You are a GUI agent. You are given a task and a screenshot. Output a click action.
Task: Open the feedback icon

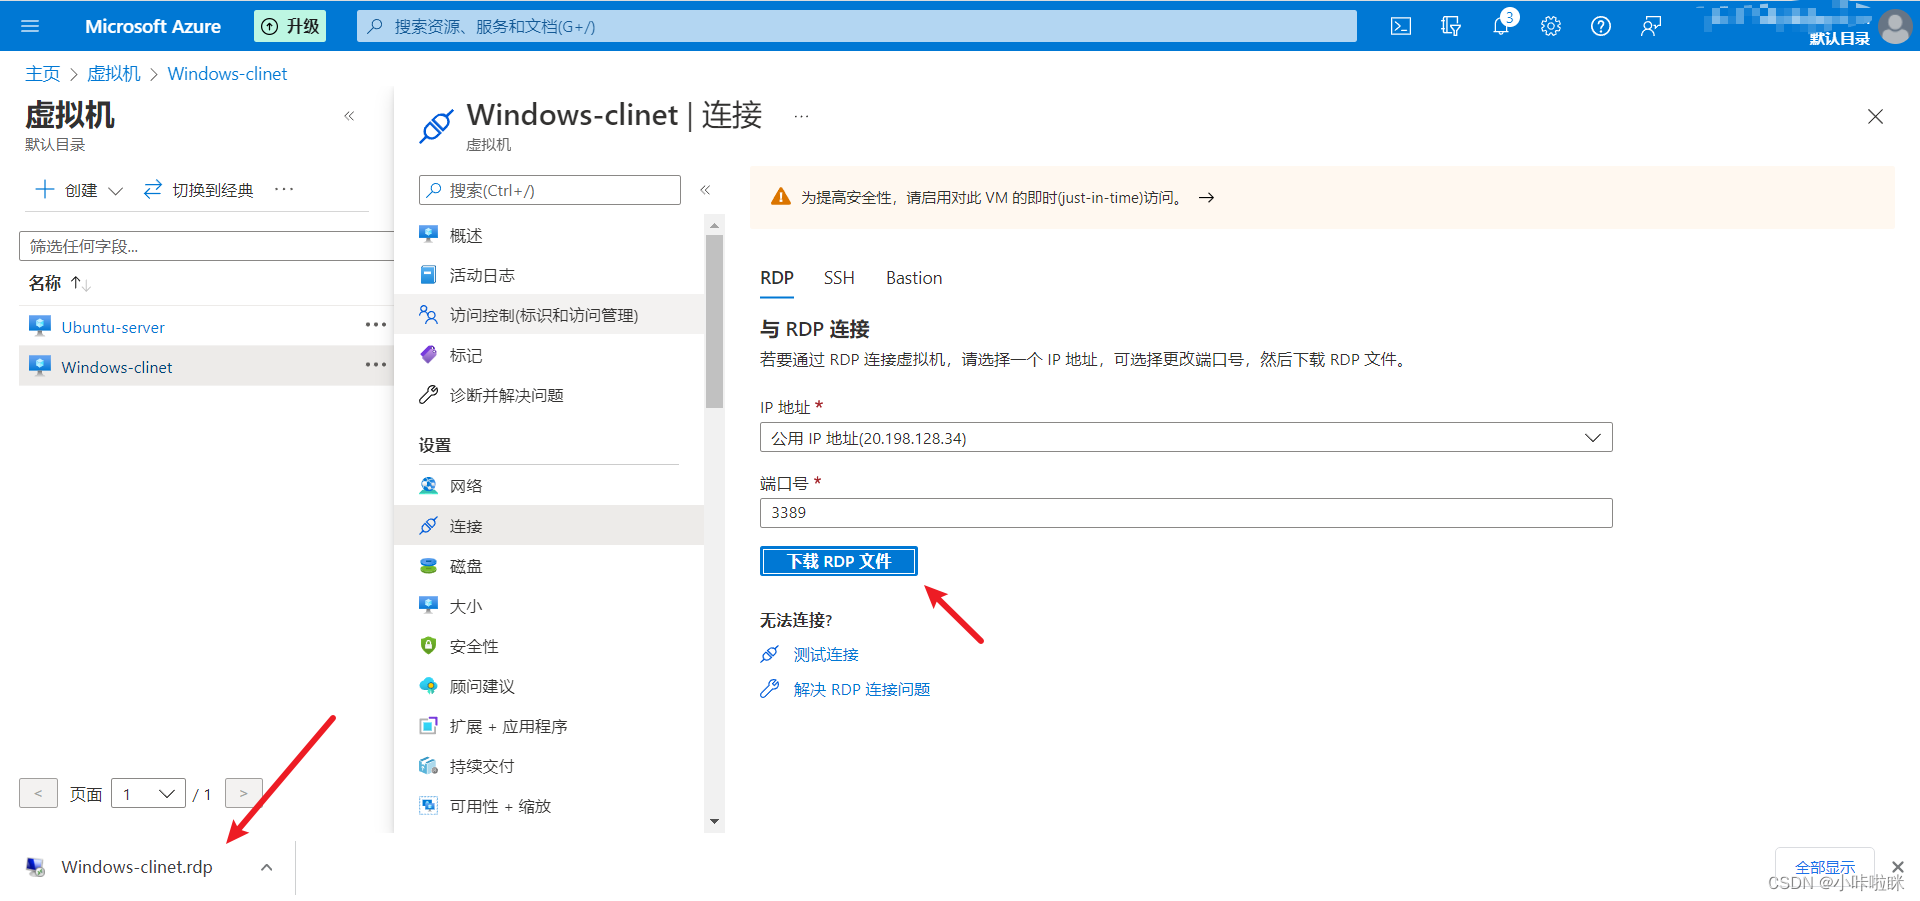pos(1651,26)
